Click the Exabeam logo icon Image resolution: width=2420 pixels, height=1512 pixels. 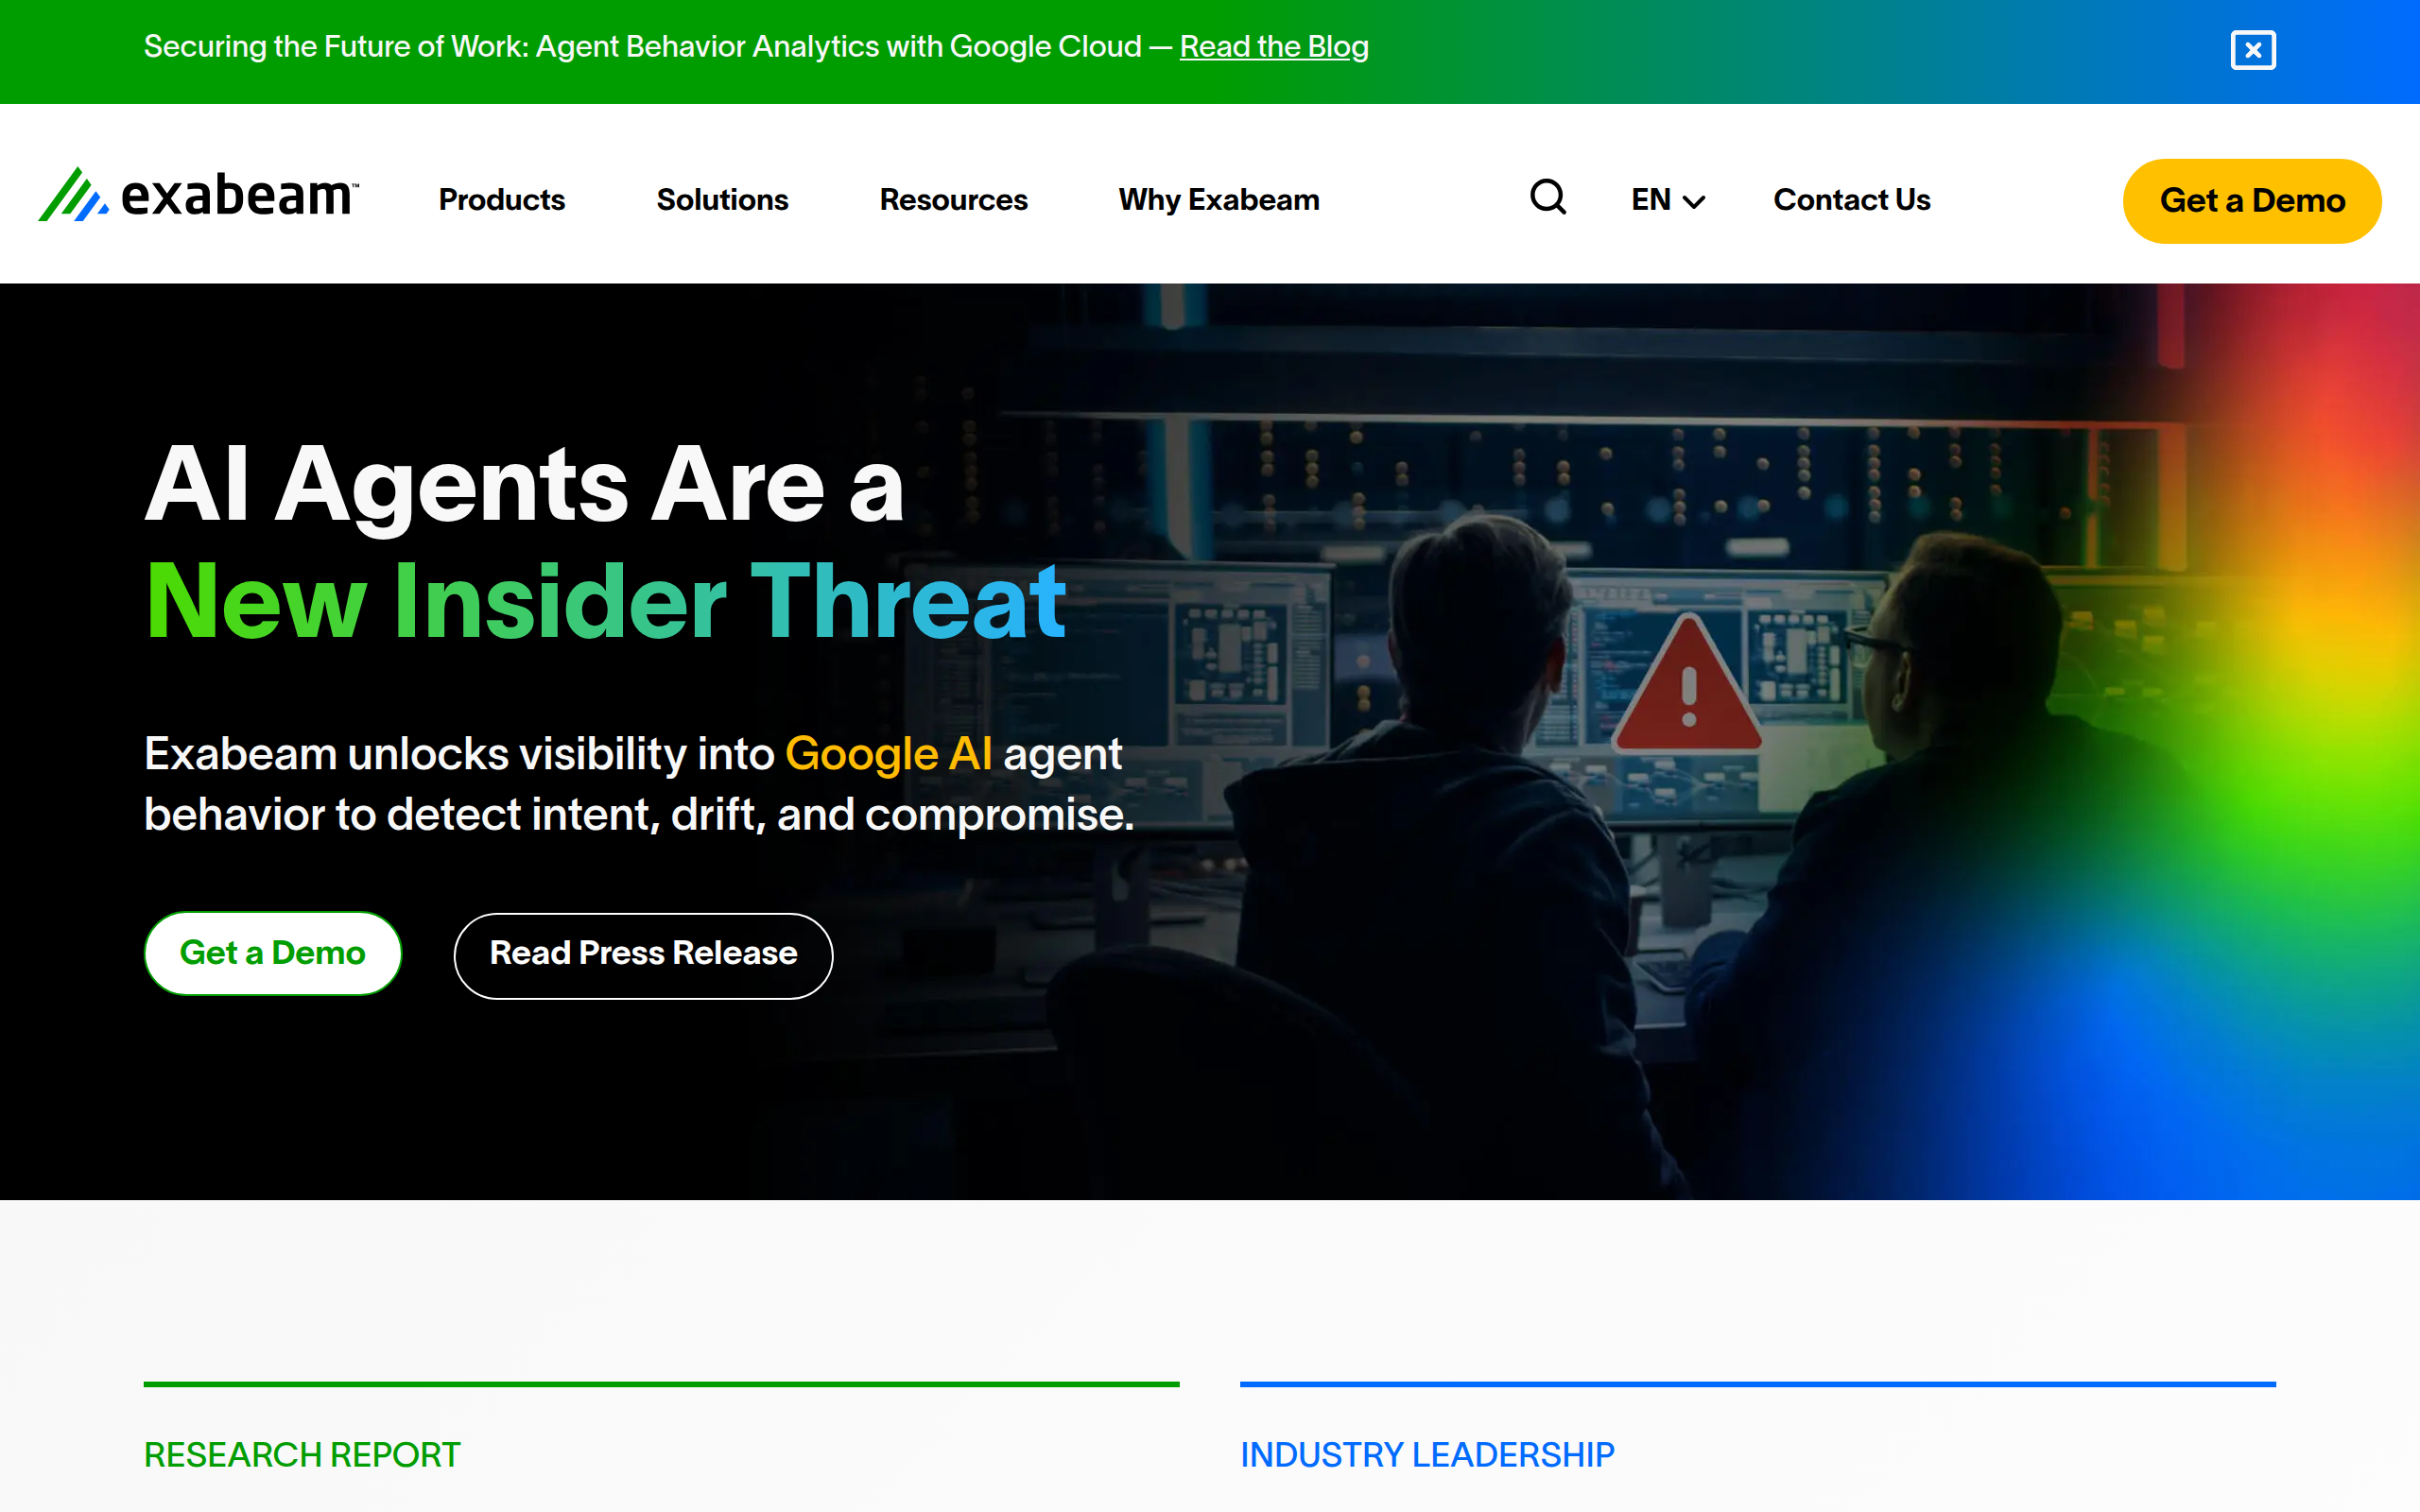click(x=73, y=195)
